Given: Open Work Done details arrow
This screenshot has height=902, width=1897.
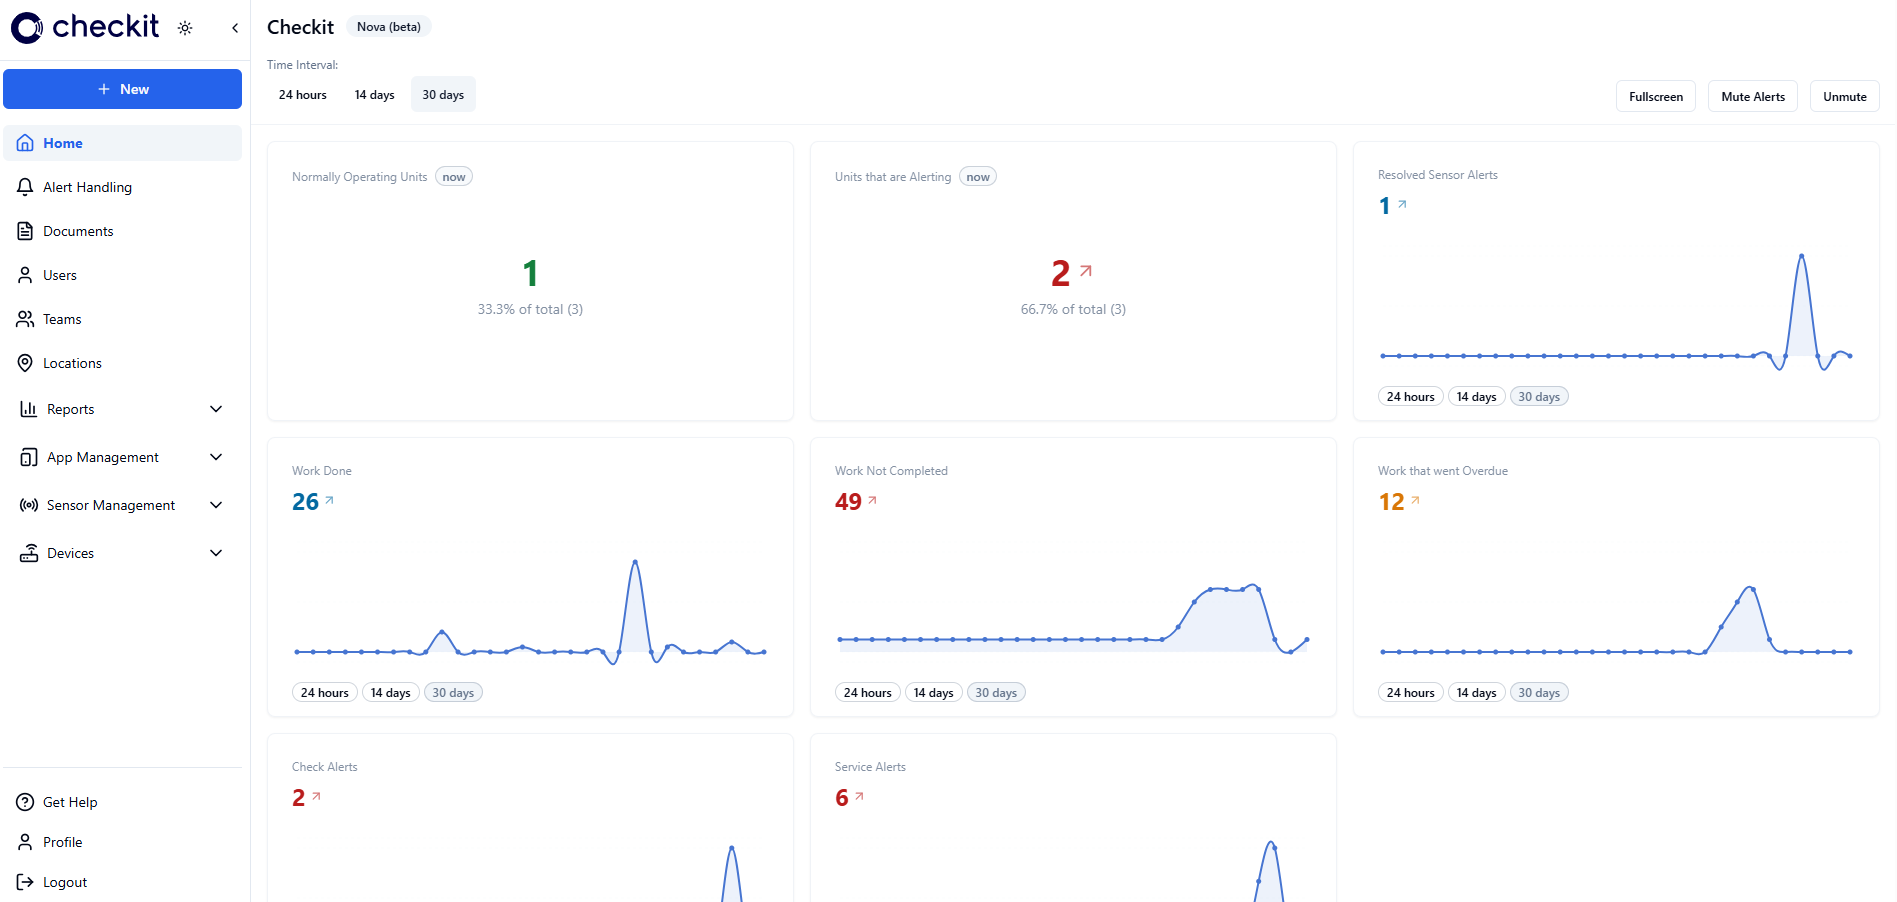Looking at the screenshot, I should (x=329, y=500).
